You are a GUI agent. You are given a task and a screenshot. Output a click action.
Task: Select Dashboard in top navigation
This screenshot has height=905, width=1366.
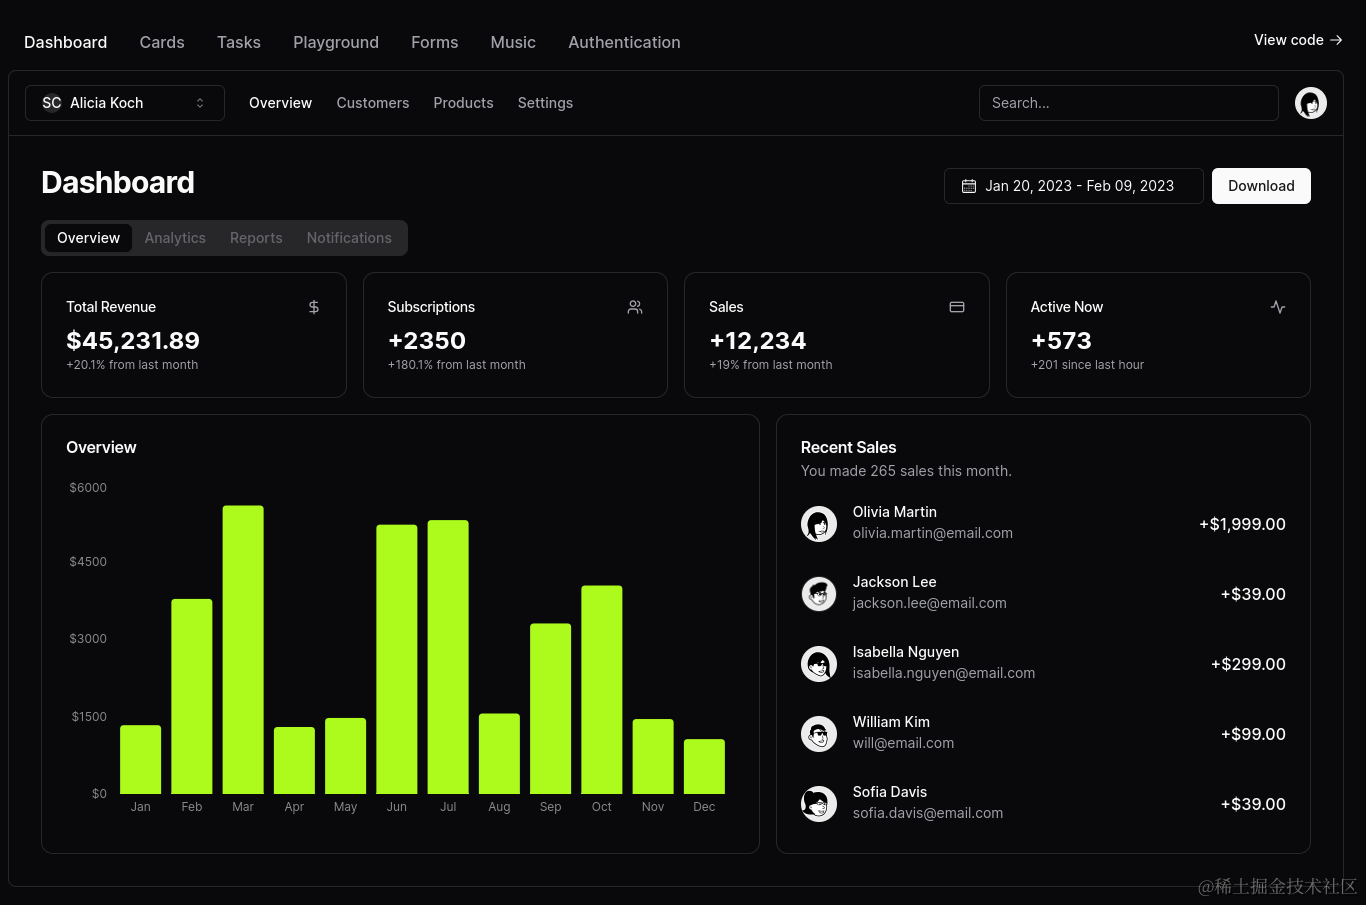(x=66, y=42)
